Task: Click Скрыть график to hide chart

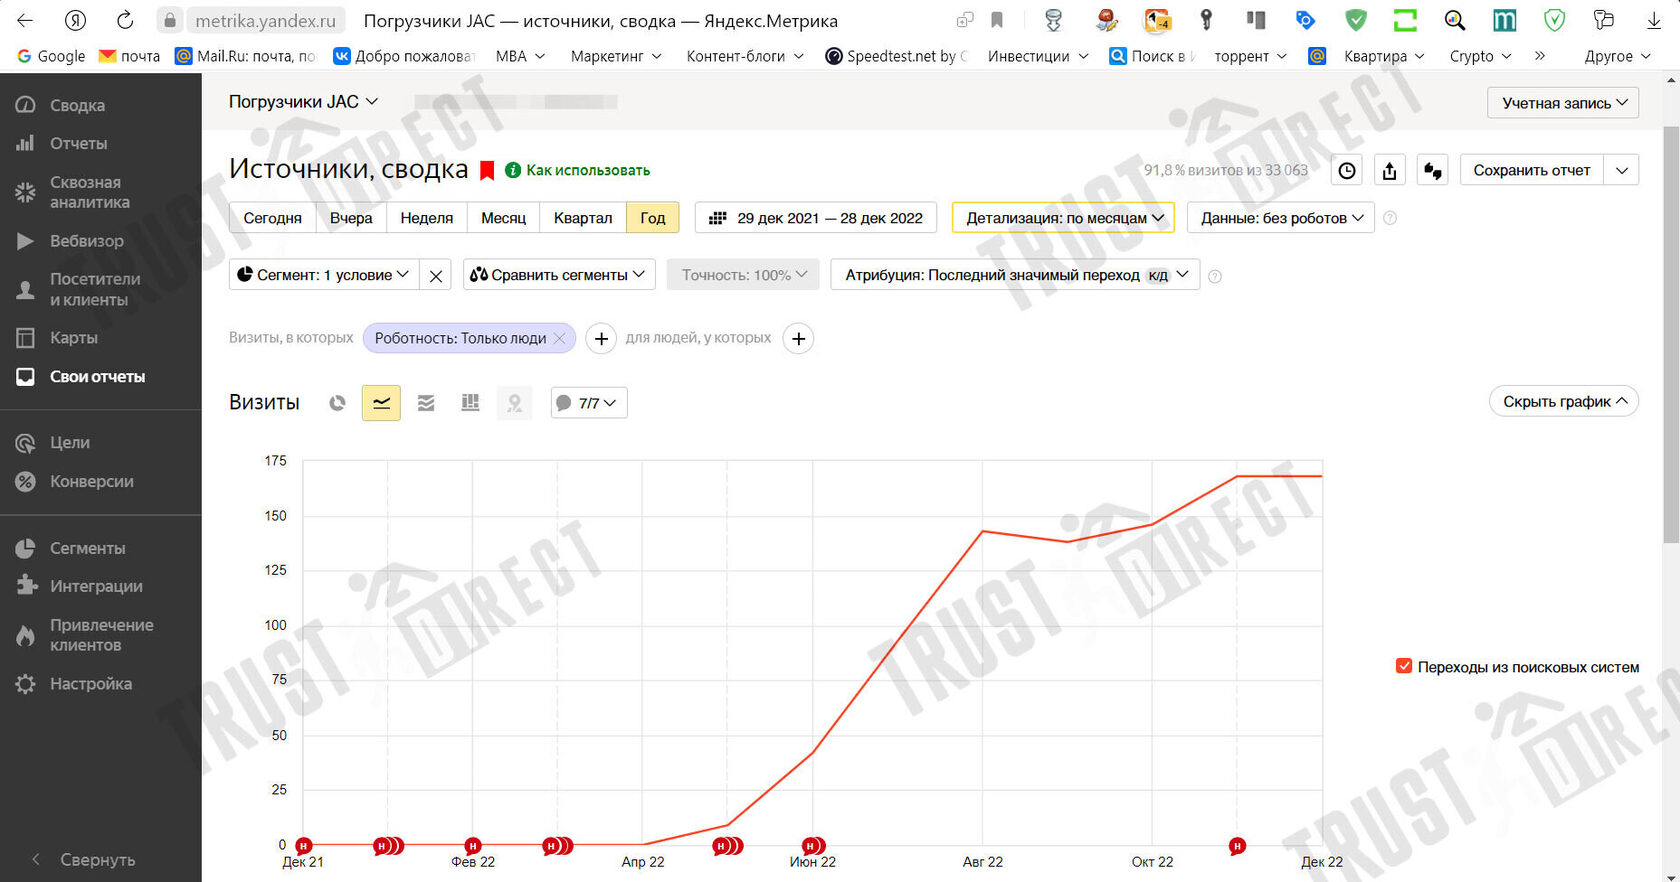Action: 1564,401
